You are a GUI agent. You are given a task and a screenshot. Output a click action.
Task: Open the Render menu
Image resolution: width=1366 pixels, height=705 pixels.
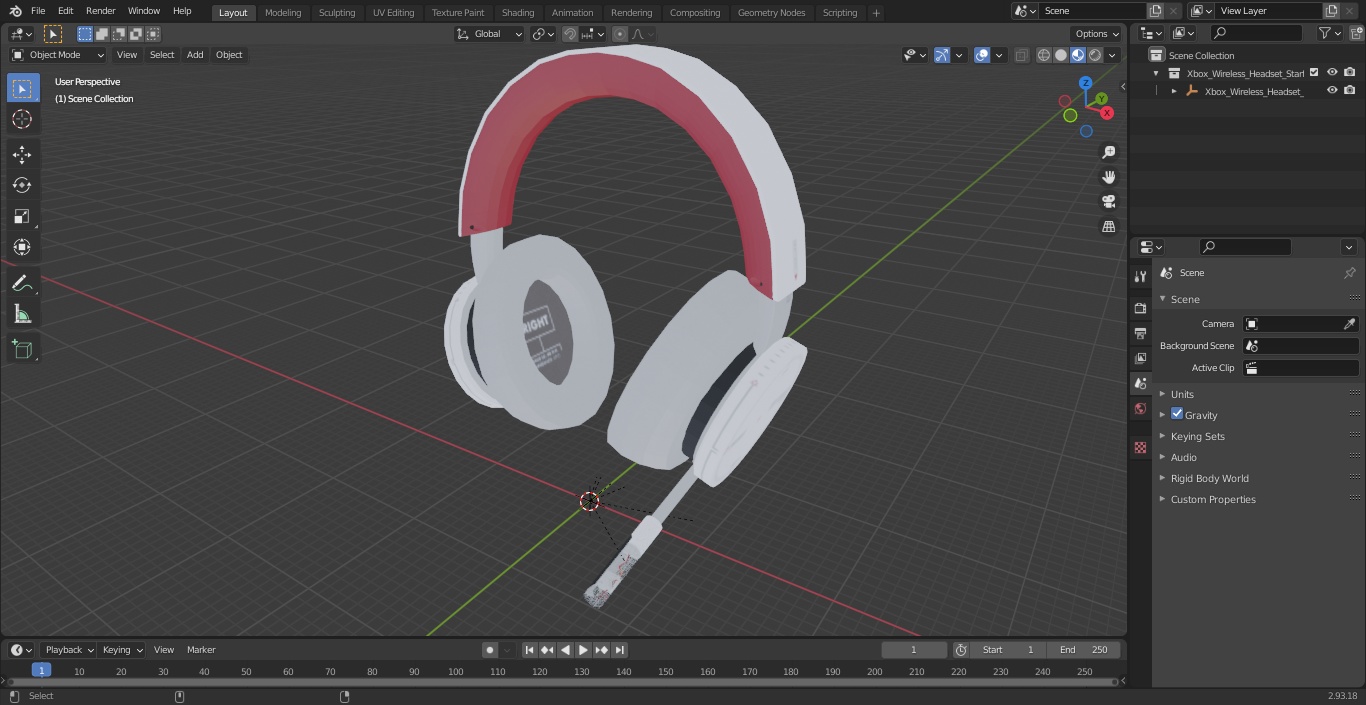click(101, 11)
